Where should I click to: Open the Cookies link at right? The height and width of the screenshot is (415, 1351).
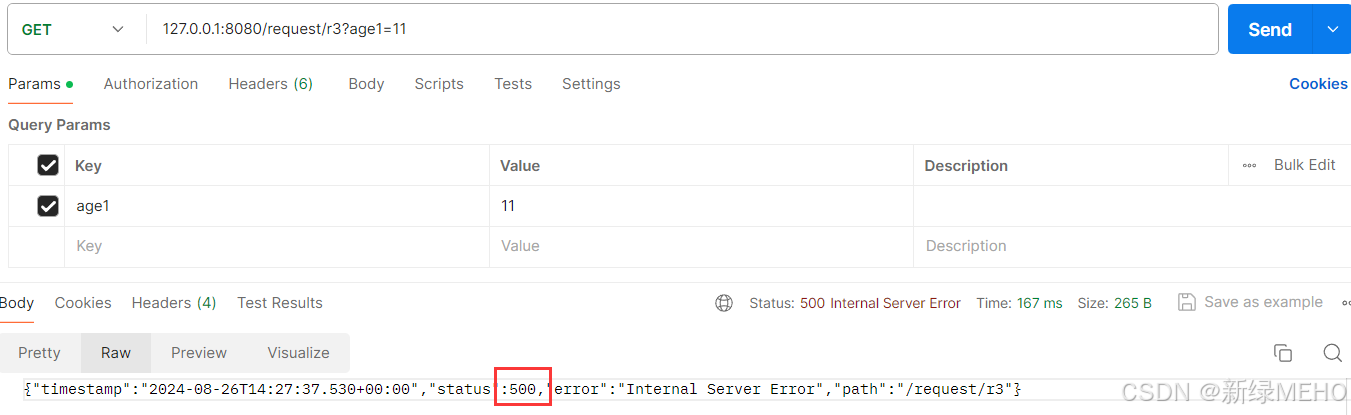click(x=1318, y=84)
